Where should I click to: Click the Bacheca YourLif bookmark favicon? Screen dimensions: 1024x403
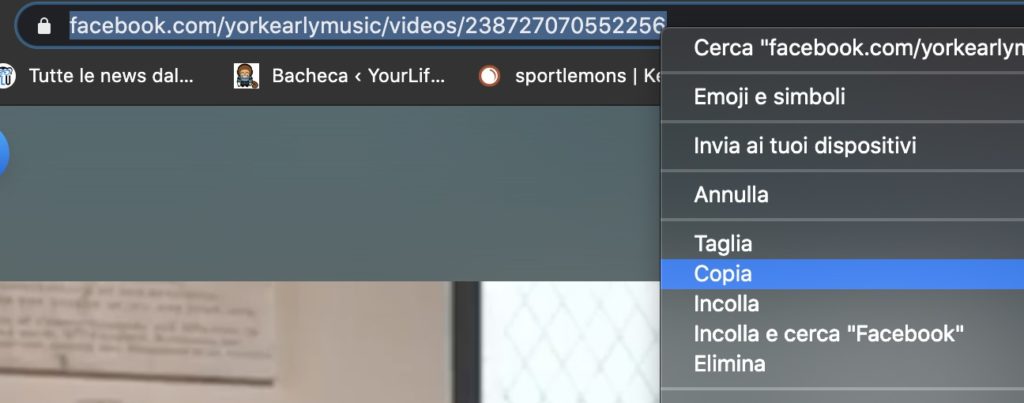point(246,76)
